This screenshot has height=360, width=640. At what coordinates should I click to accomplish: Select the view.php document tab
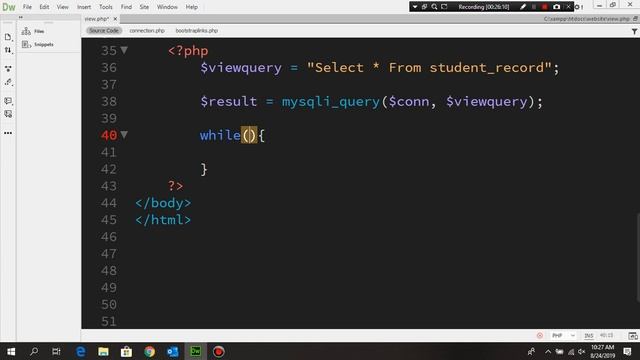pyautogui.click(x=97, y=19)
